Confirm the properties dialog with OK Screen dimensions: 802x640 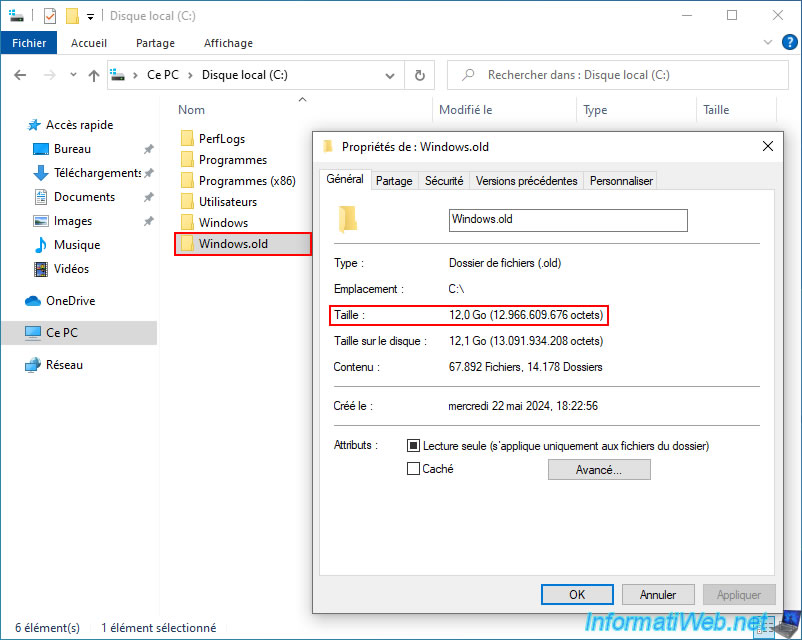tap(577, 594)
